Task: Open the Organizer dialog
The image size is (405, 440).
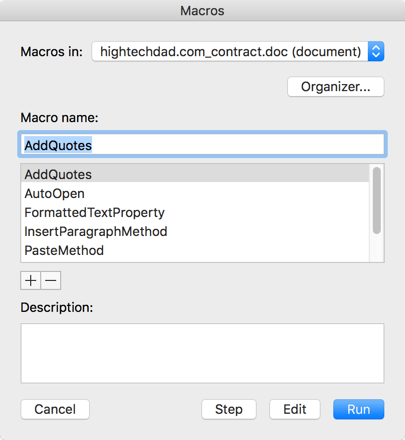Action: (x=336, y=87)
